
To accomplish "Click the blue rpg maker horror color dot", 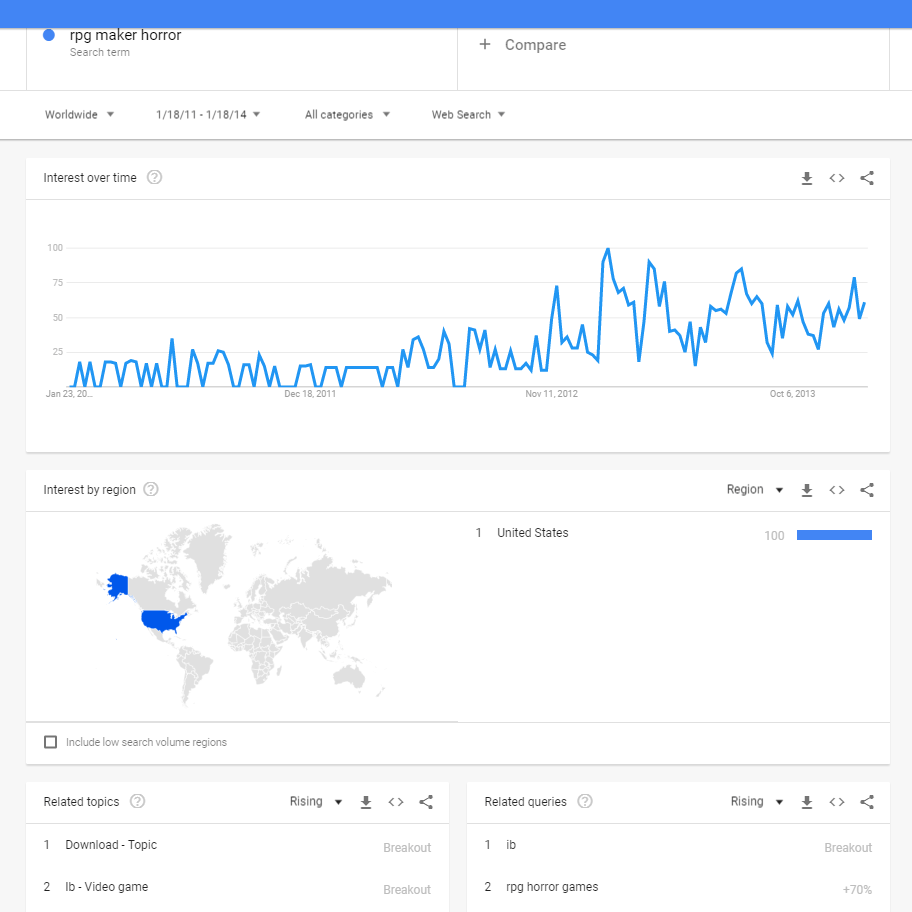I will coord(49,36).
